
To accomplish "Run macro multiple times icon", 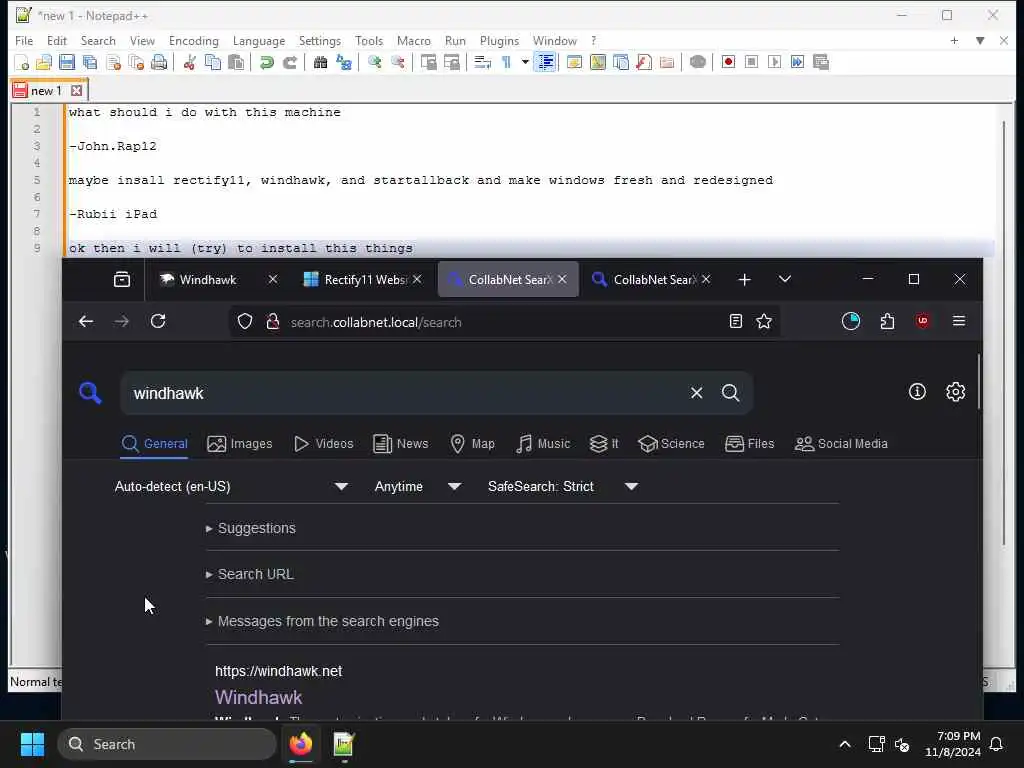I will 797,62.
